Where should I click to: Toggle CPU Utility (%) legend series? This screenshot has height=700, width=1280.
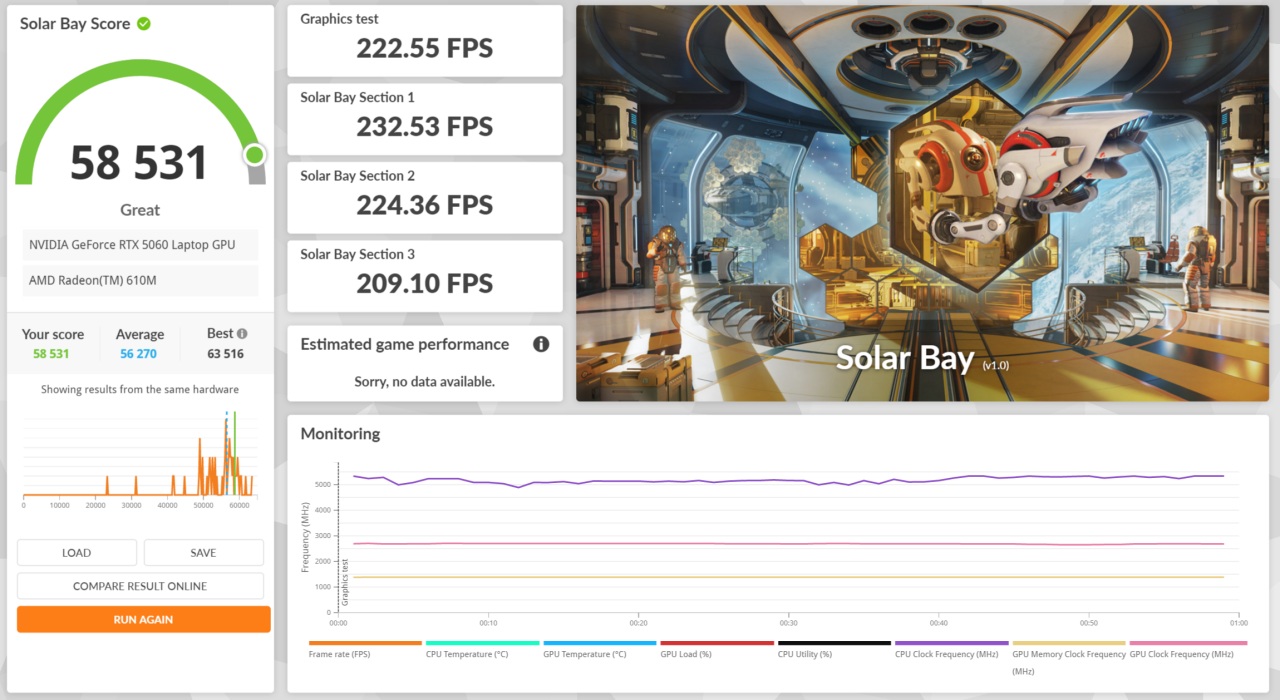click(x=833, y=649)
